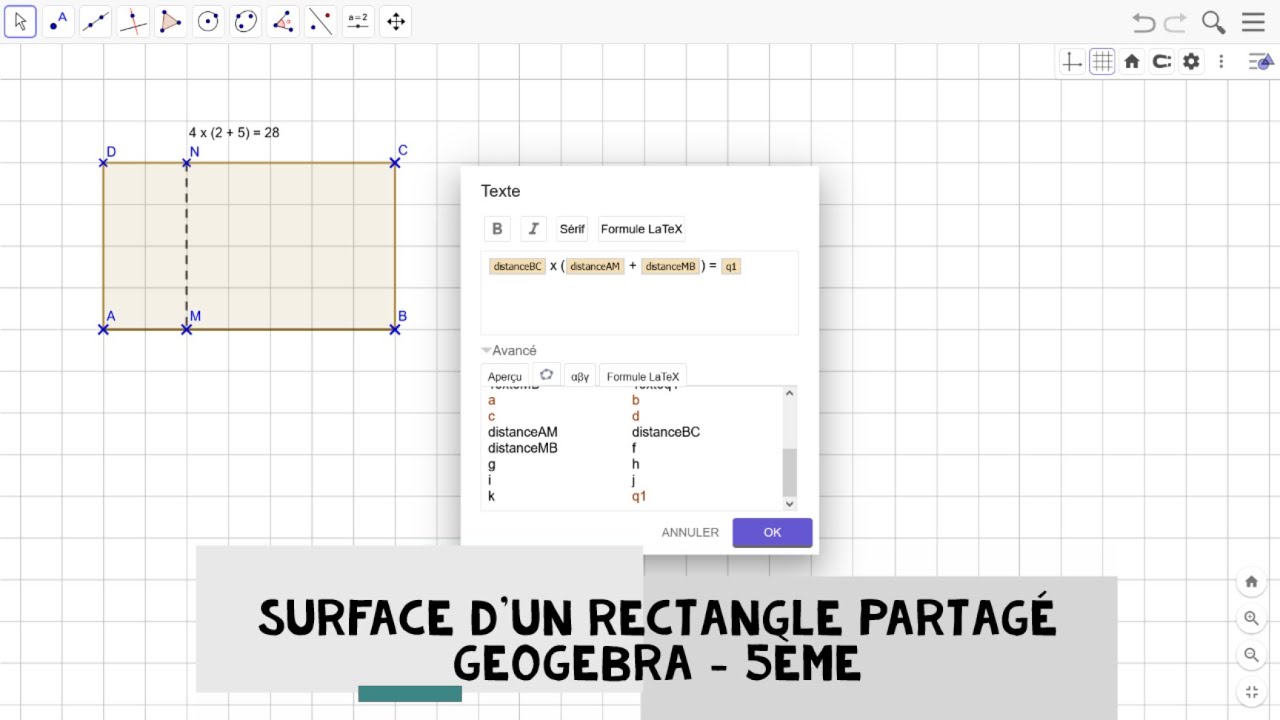Switch to the Aperçu tab

click(x=505, y=377)
